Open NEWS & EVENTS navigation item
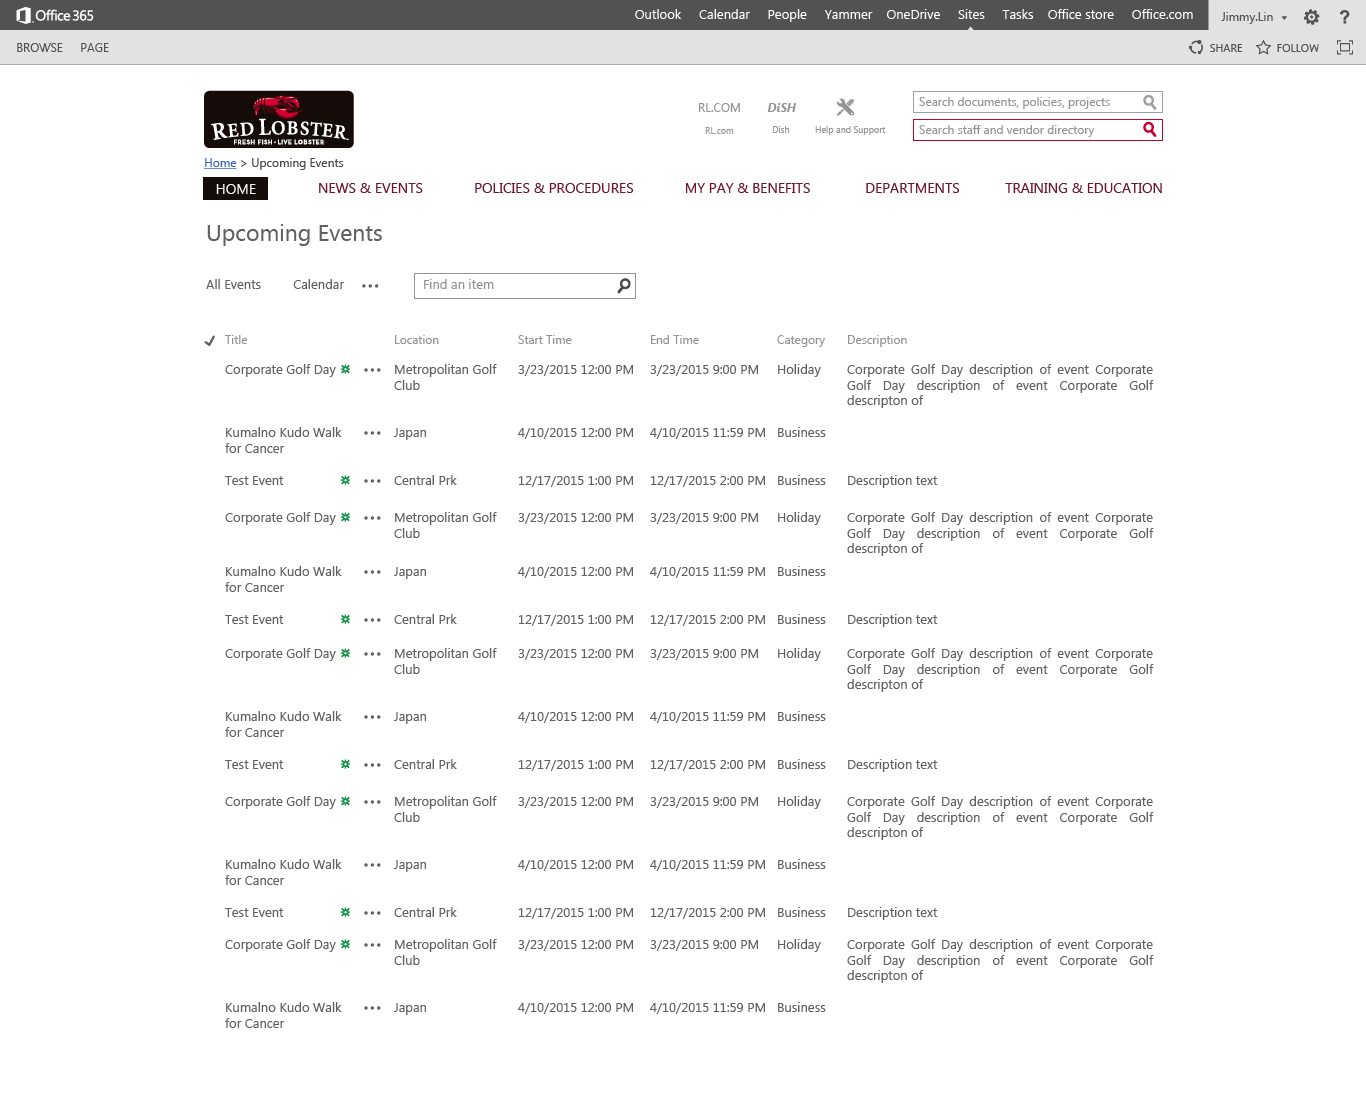Viewport: 1366px width, 1109px height. pos(370,188)
